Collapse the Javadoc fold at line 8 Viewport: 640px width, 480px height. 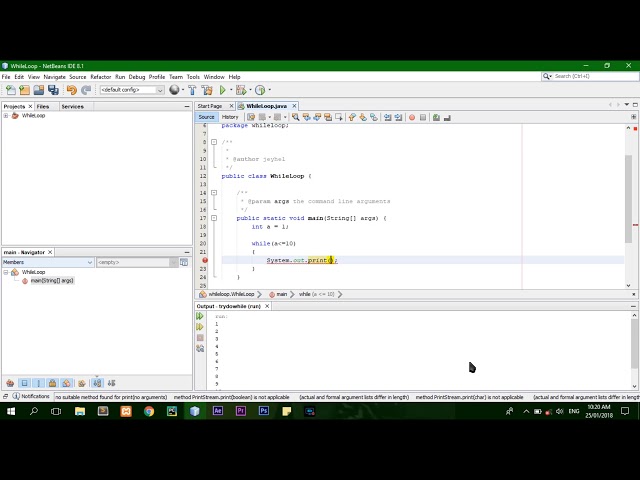click(214, 142)
